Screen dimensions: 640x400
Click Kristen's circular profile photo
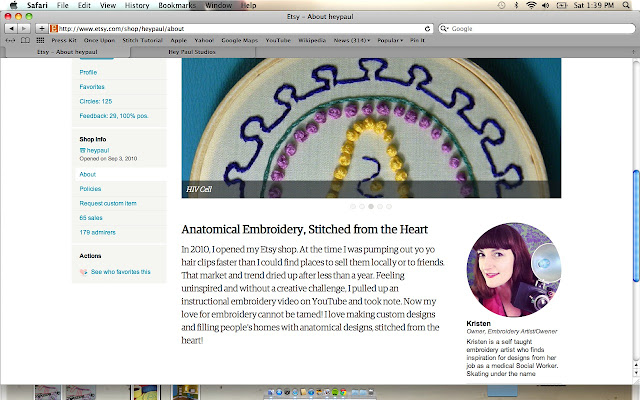tap(513, 269)
